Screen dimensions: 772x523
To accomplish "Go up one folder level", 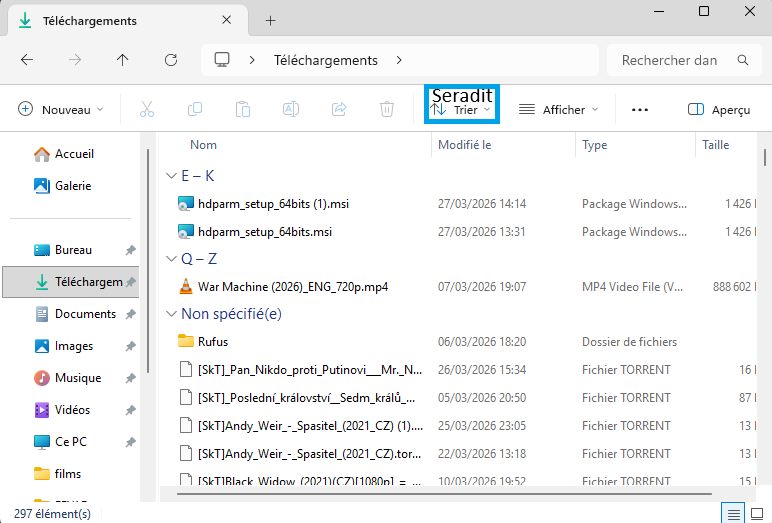I will 123,60.
